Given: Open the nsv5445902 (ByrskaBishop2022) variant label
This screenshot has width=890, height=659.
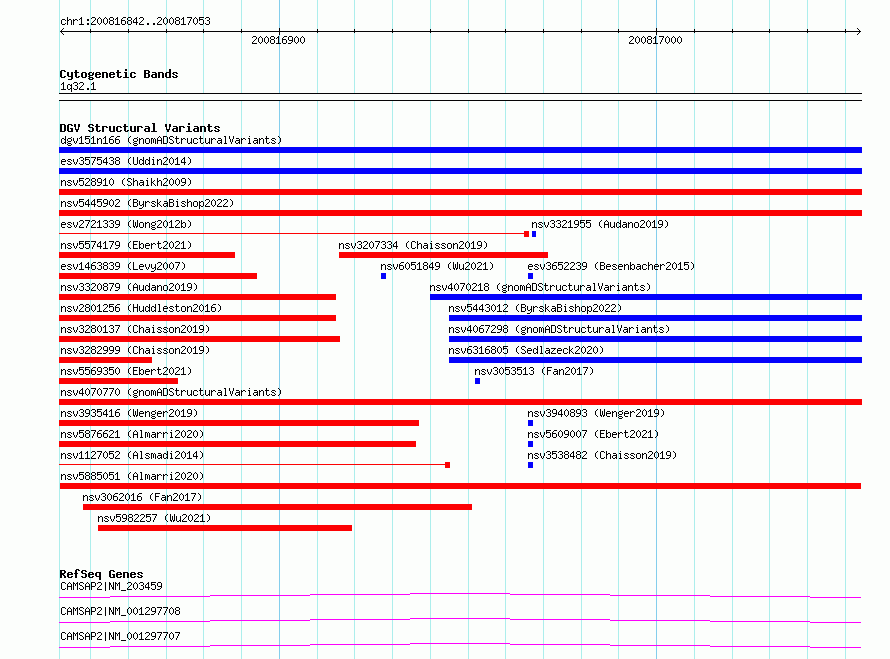Looking at the screenshot, I should (147, 203).
